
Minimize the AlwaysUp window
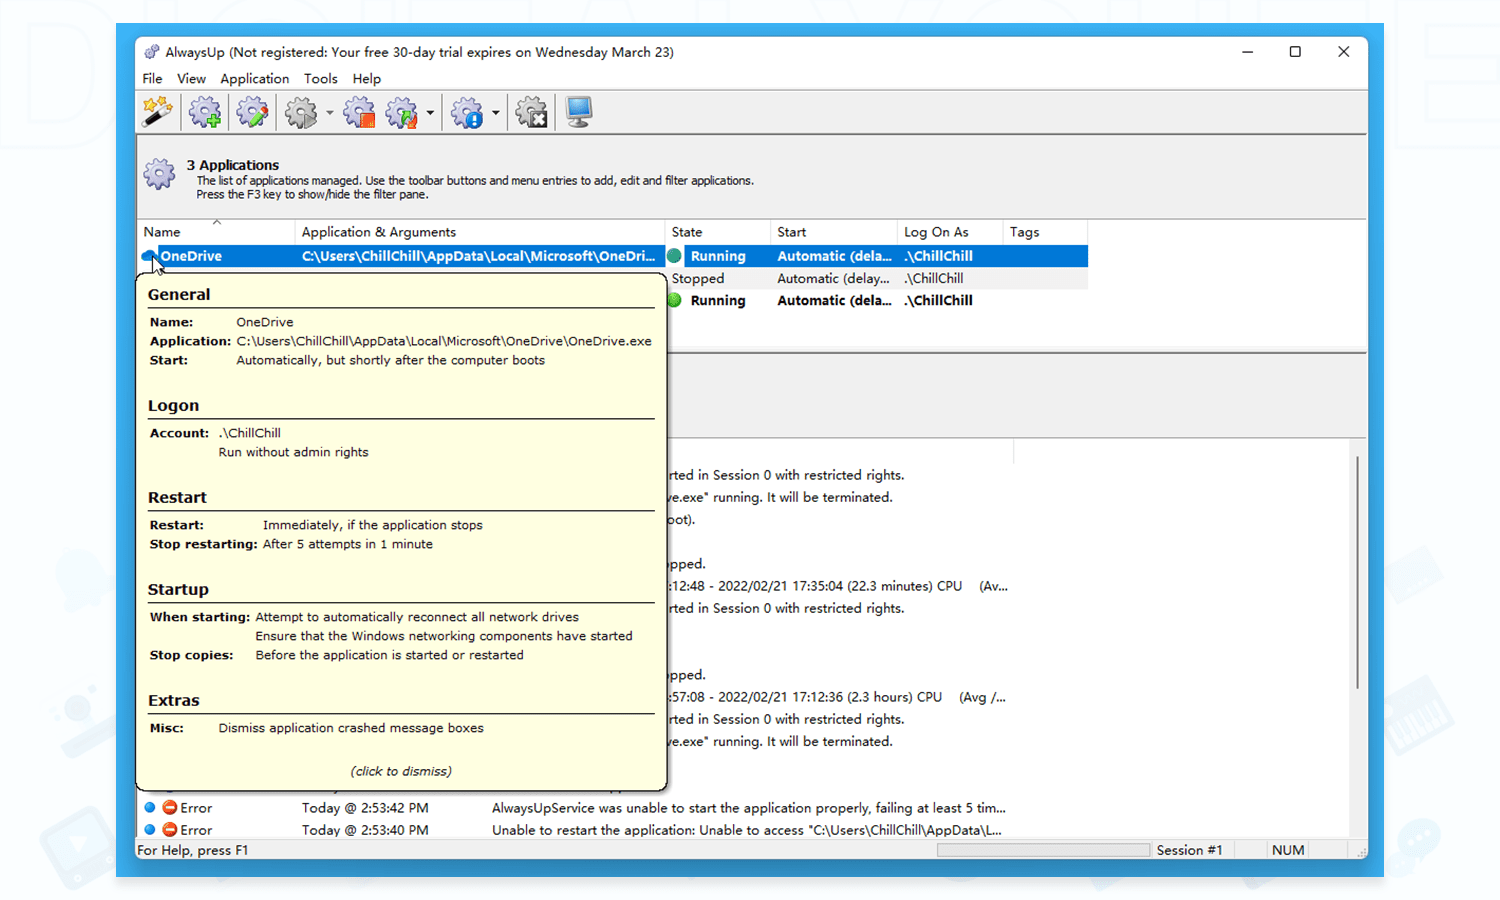click(x=1247, y=52)
